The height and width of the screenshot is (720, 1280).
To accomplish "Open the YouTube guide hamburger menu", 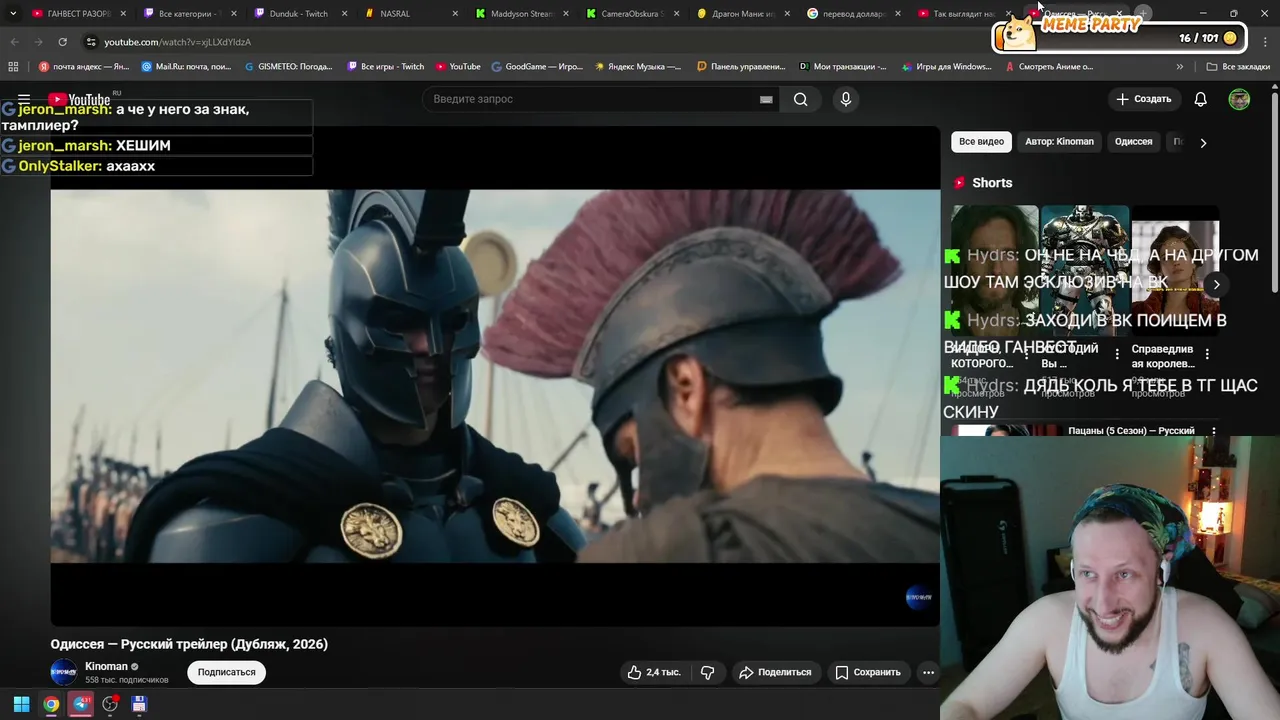I will point(24,99).
